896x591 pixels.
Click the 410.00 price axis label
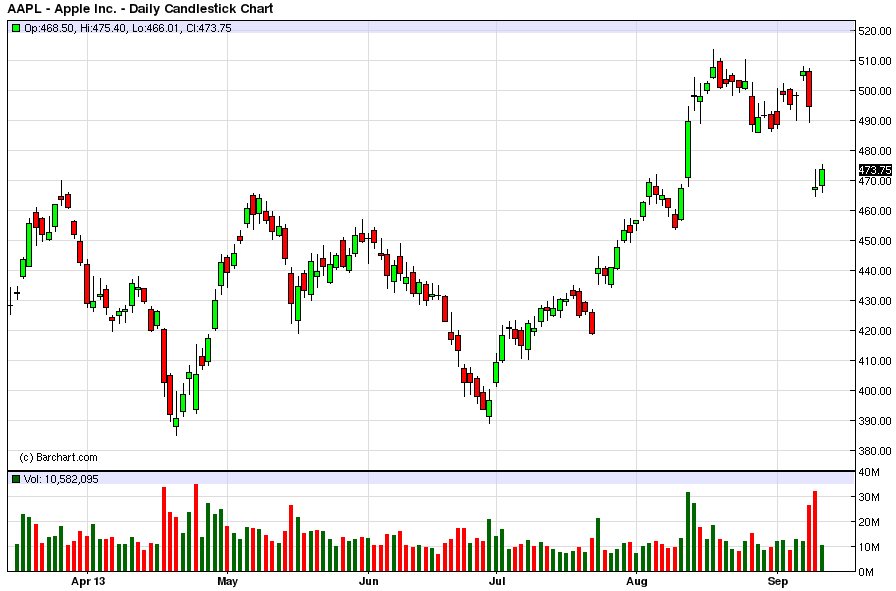point(875,361)
